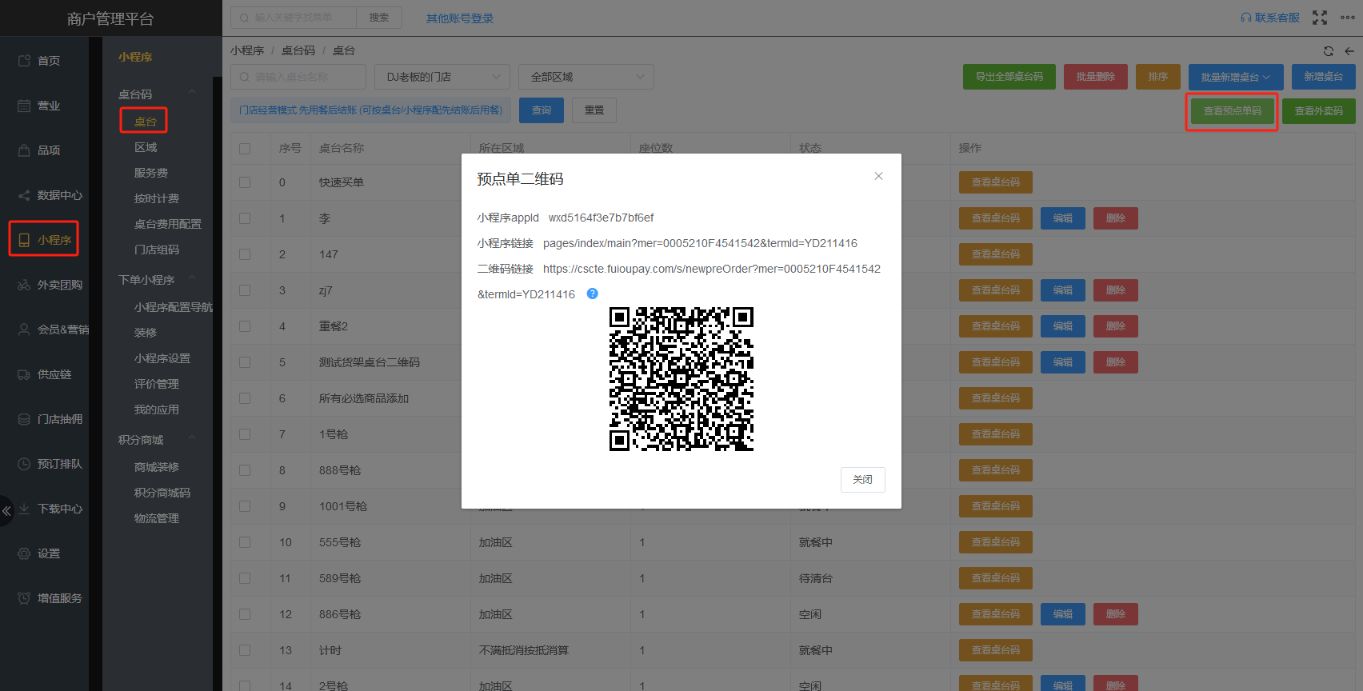Click the refresh icon above the table
1363x691 pixels.
tap(1328, 51)
